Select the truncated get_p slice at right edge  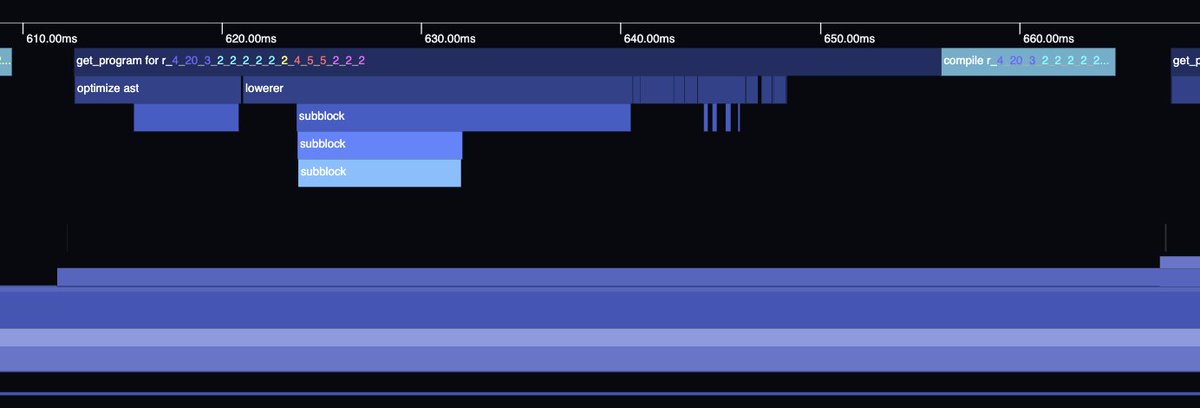click(1186, 62)
